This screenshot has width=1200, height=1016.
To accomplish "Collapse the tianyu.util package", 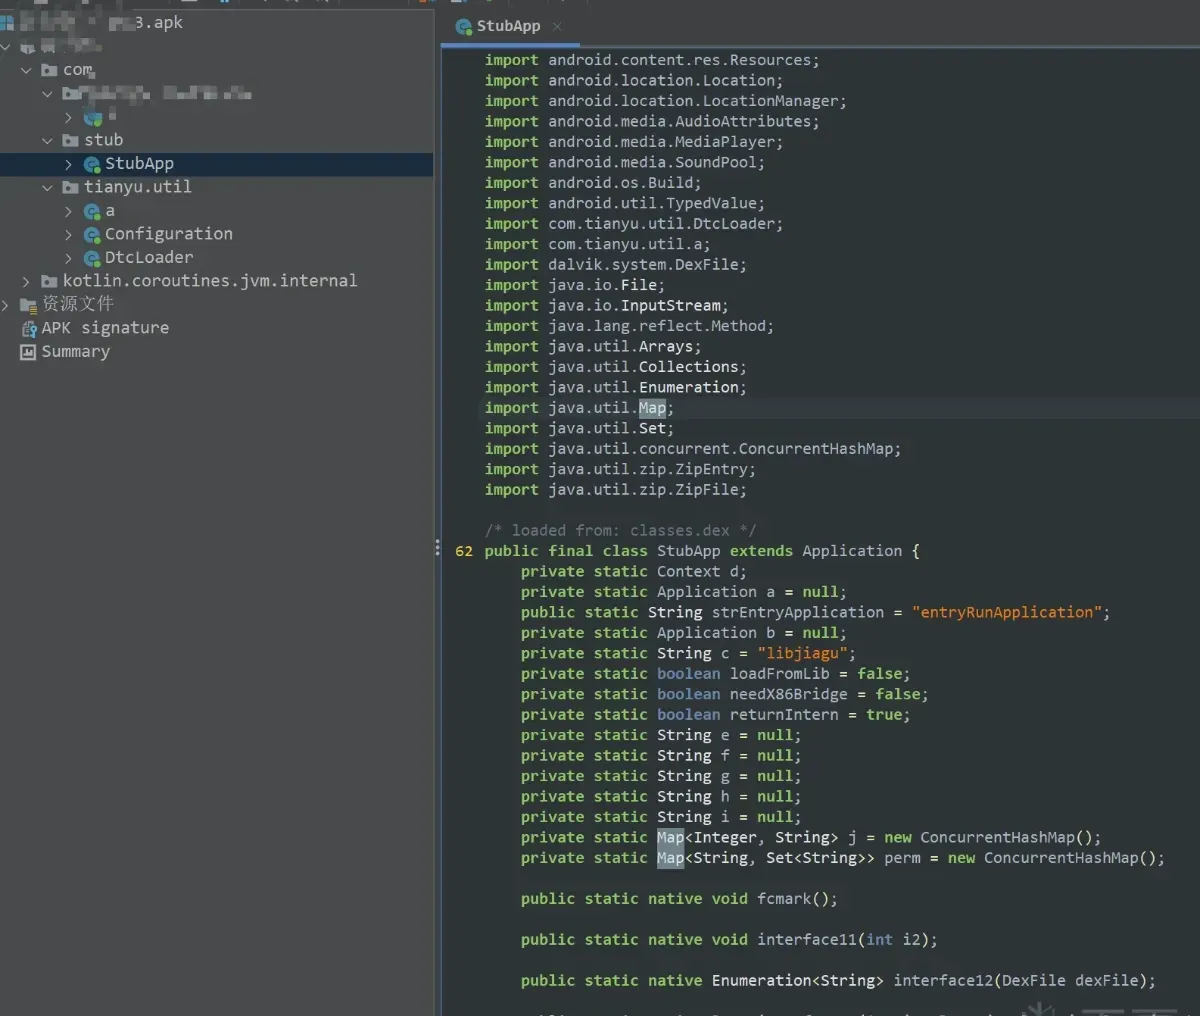I will pos(47,187).
